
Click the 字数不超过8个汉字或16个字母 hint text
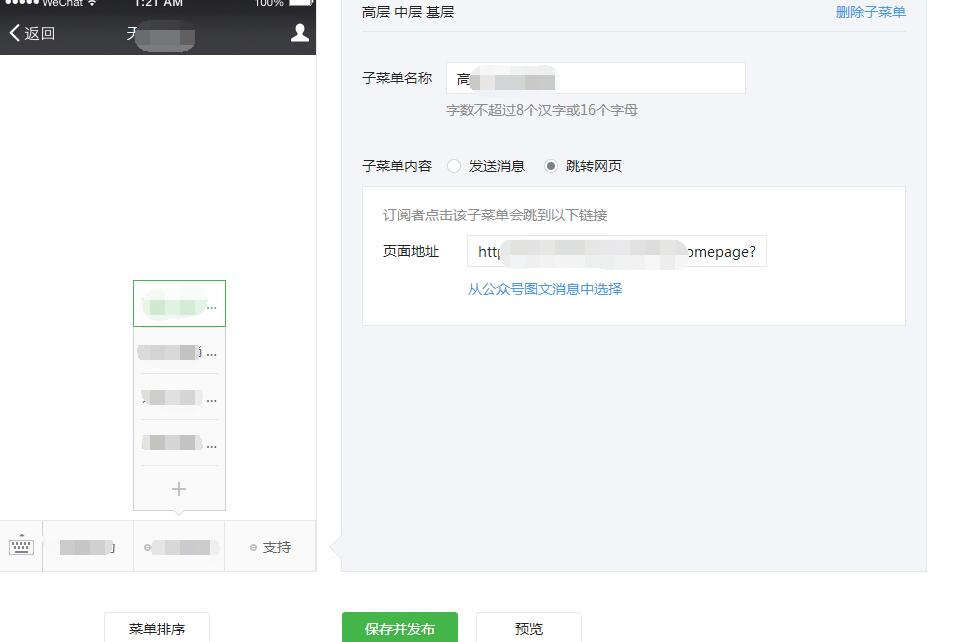[541, 110]
